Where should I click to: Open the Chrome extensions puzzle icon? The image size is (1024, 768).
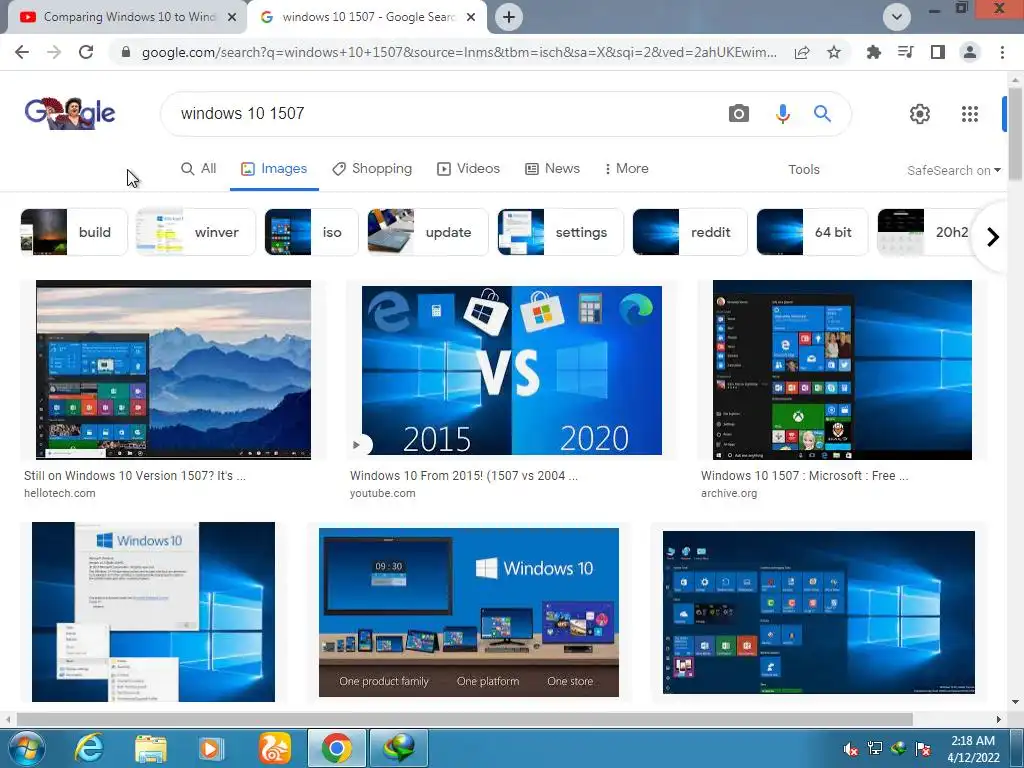coord(873,52)
